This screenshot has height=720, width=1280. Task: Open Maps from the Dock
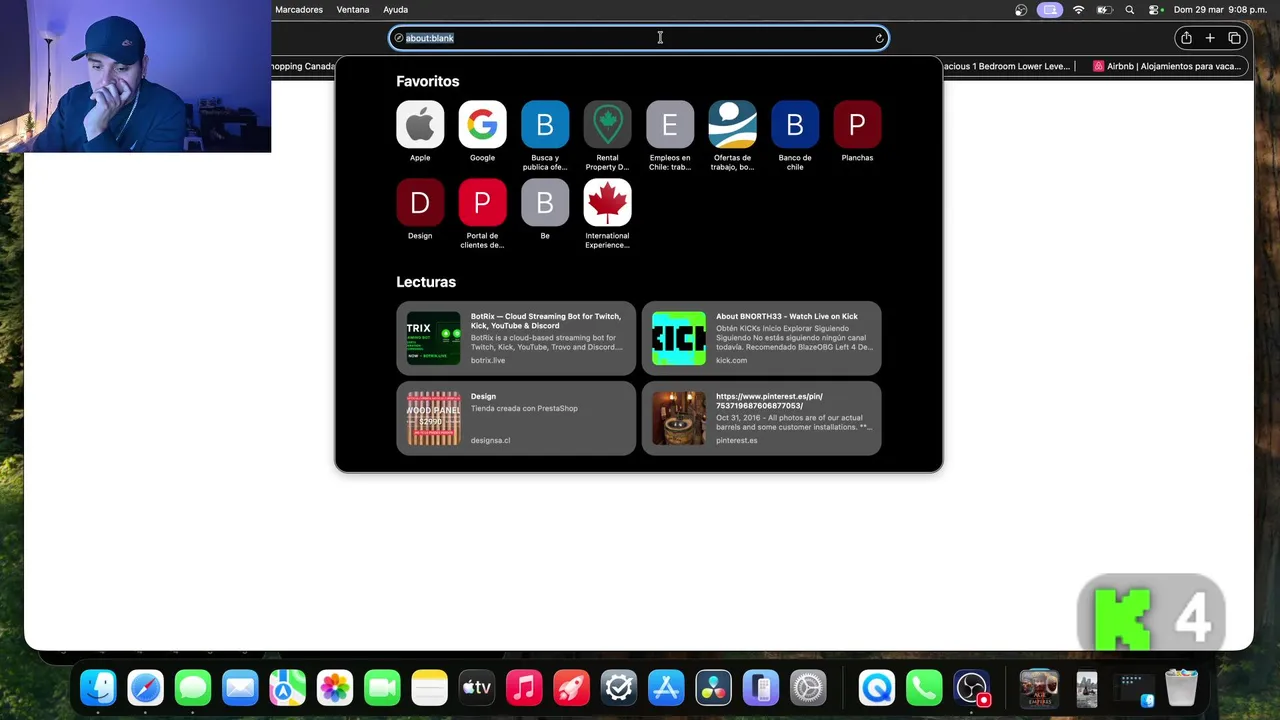point(287,688)
